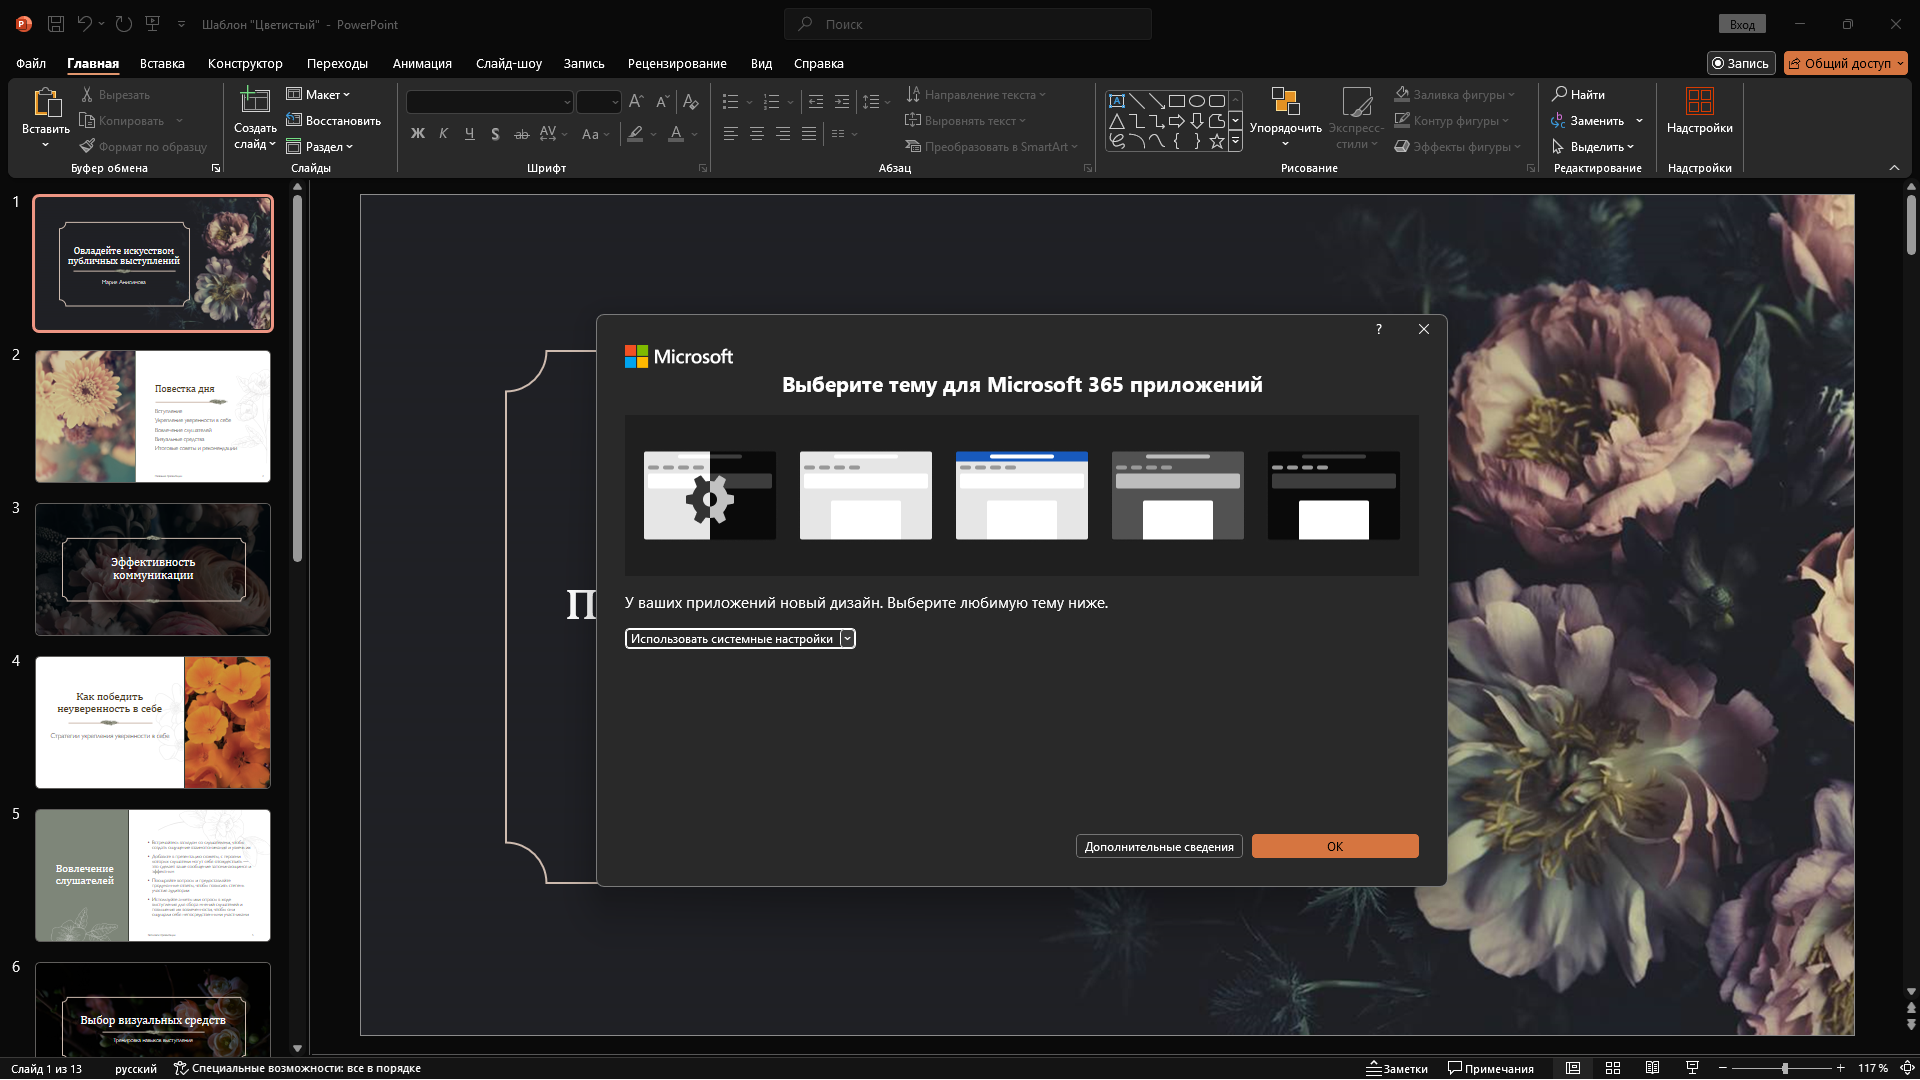The width and height of the screenshot is (1920, 1080).
Task: Open help question mark in theme dialog
Action: point(1379,329)
